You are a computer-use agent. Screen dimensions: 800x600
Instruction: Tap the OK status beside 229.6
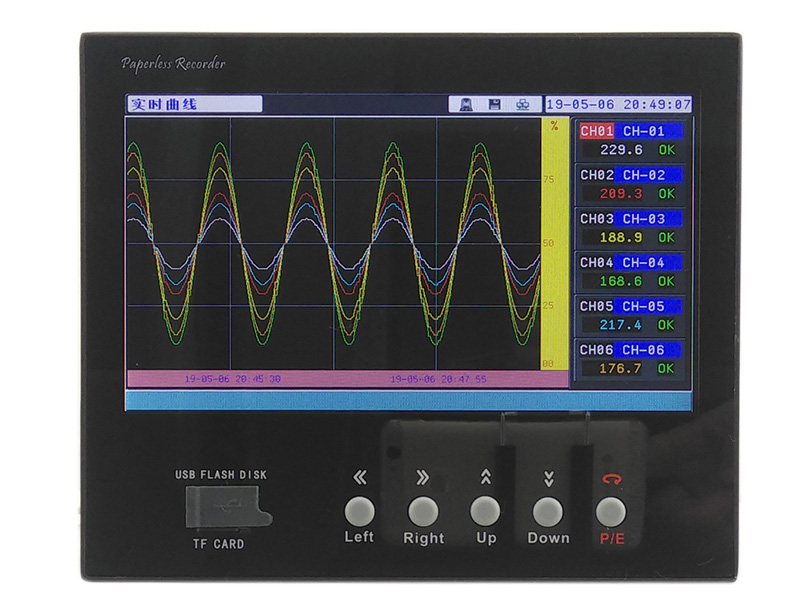666,150
